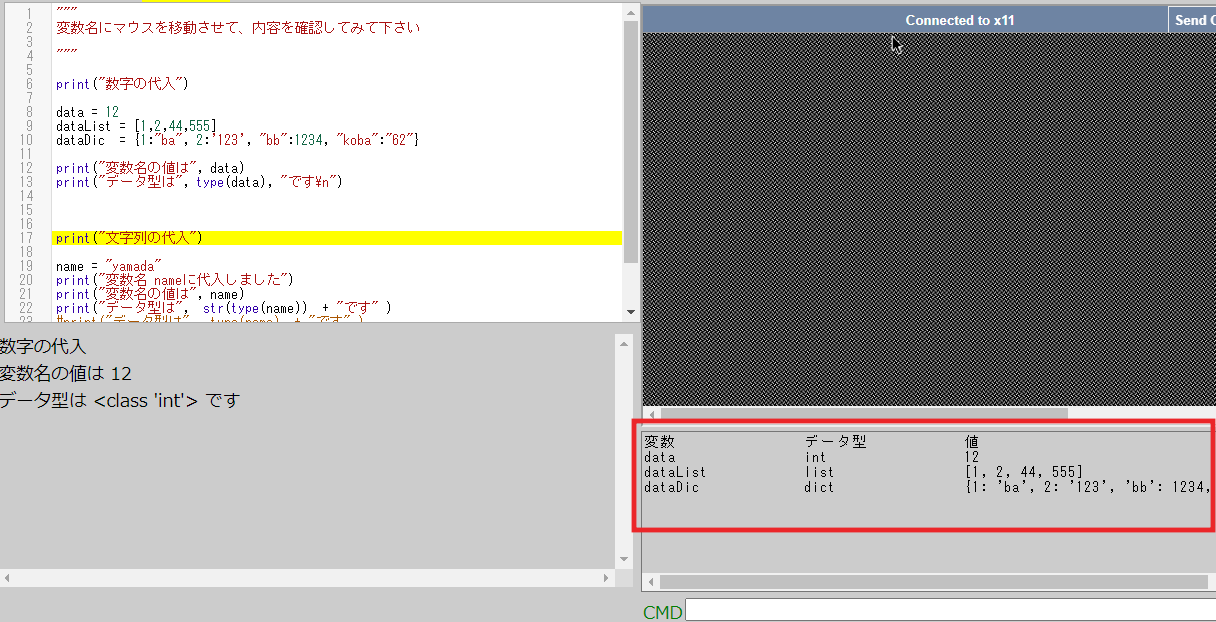Click the code editor's scroll-down arrow
This screenshot has height=622, width=1216.
[x=630, y=312]
